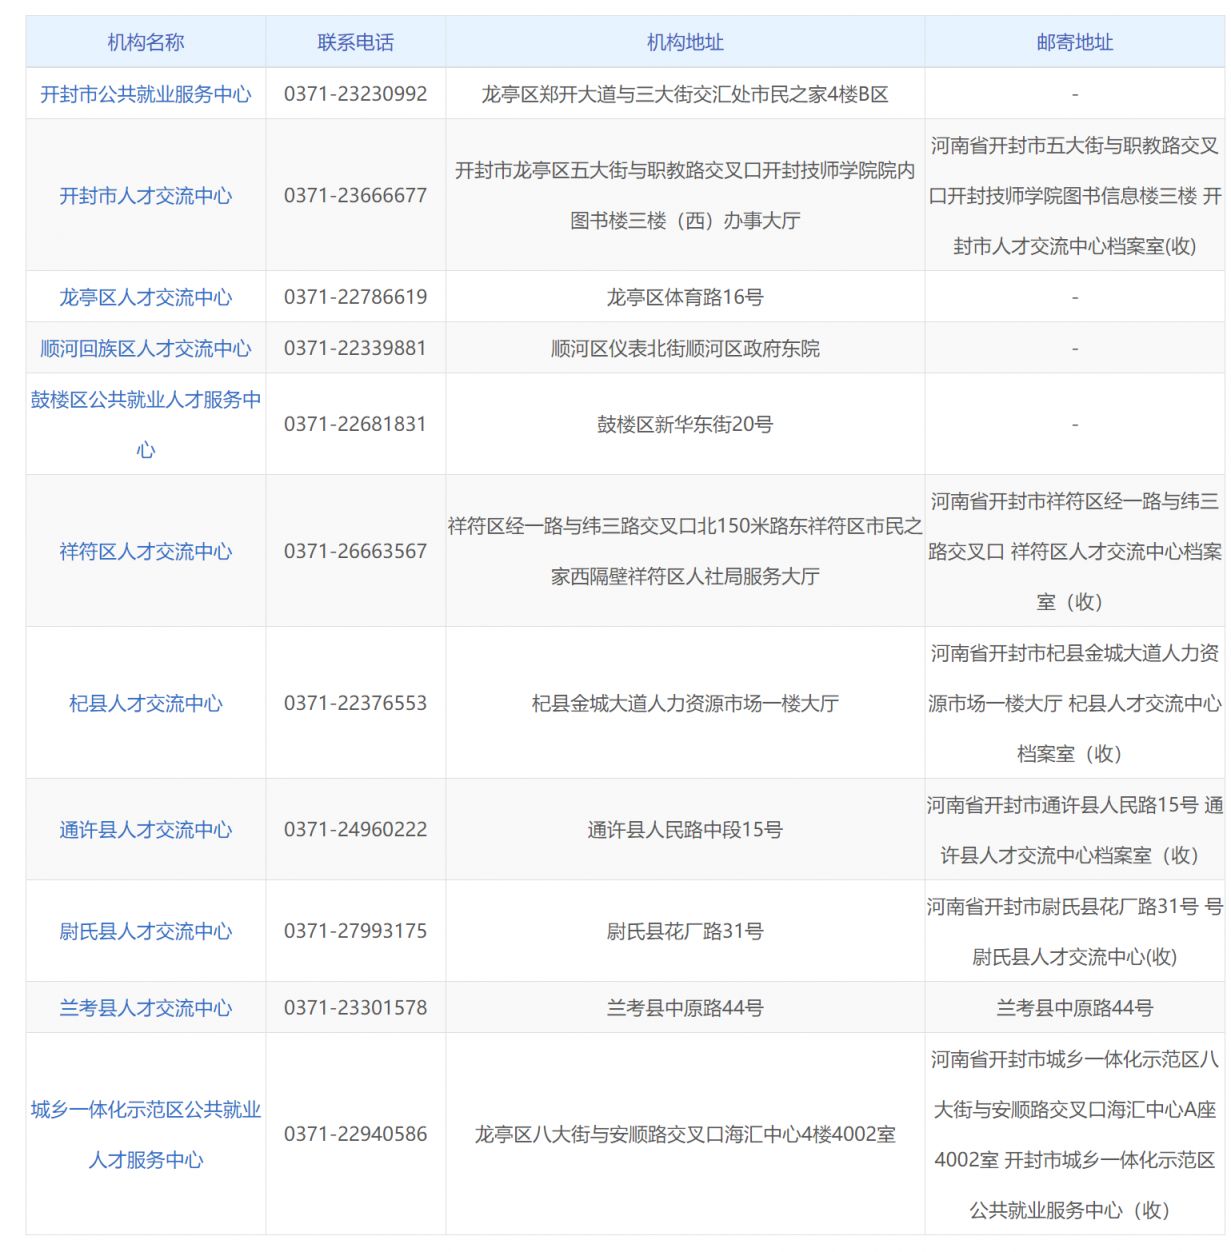Select phone number 0371-22786619
This screenshot has height=1252, width=1231.
pyautogui.click(x=356, y=297)
